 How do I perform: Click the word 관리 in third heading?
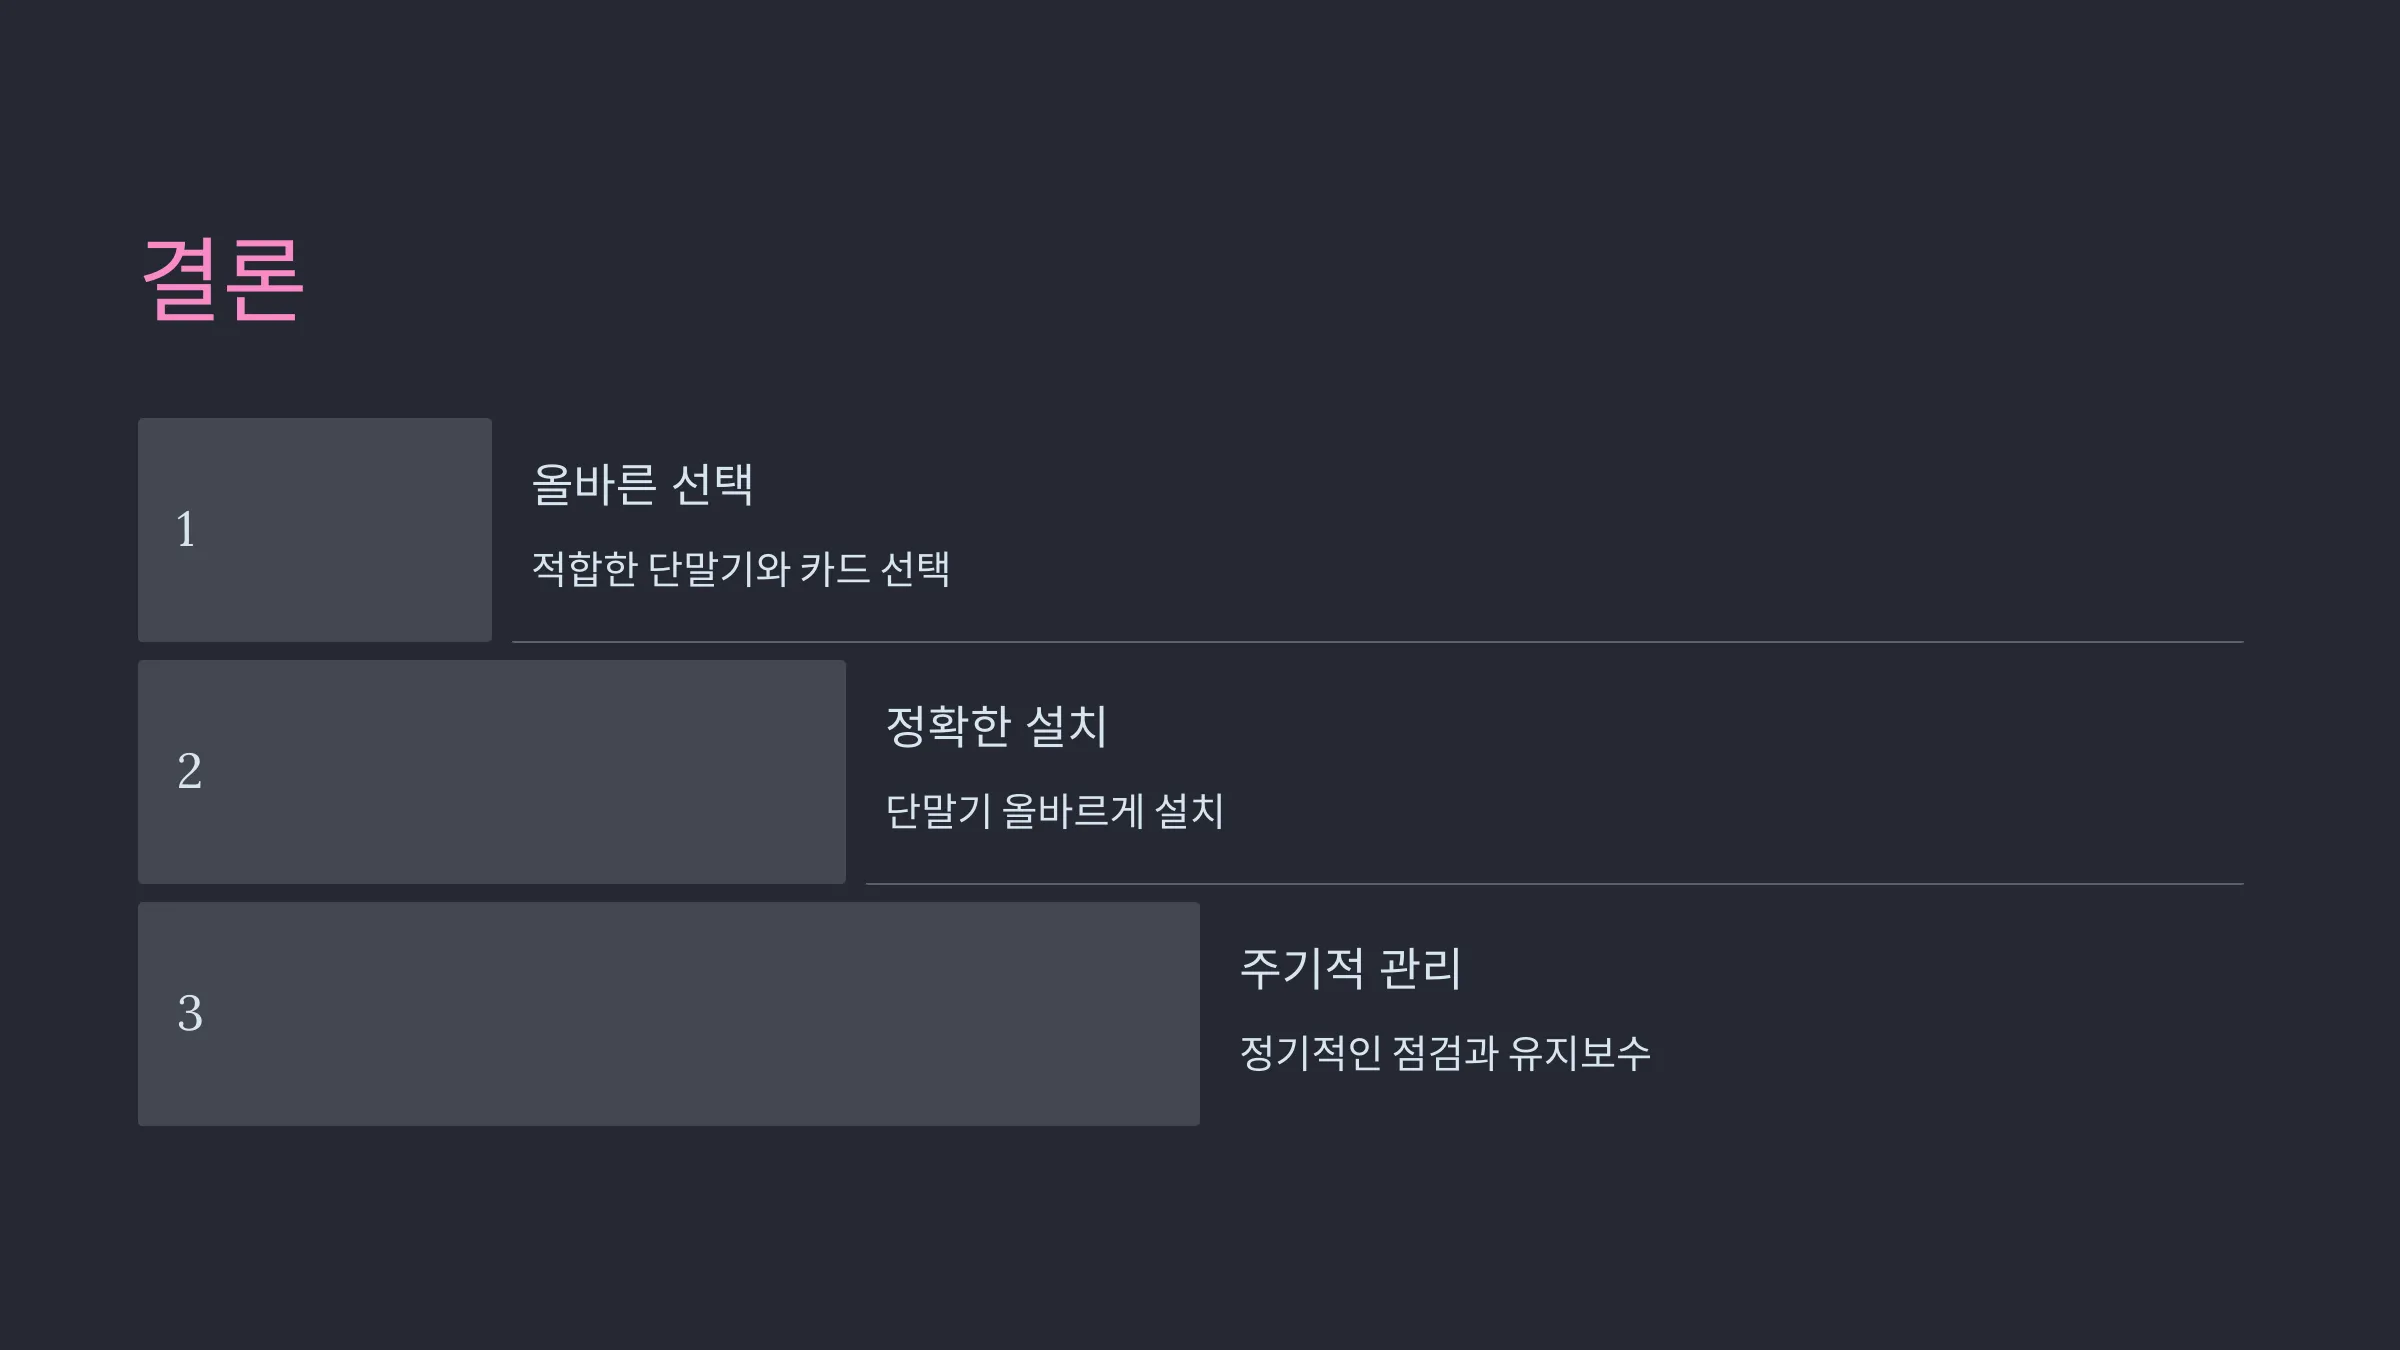coord(1420,968)
